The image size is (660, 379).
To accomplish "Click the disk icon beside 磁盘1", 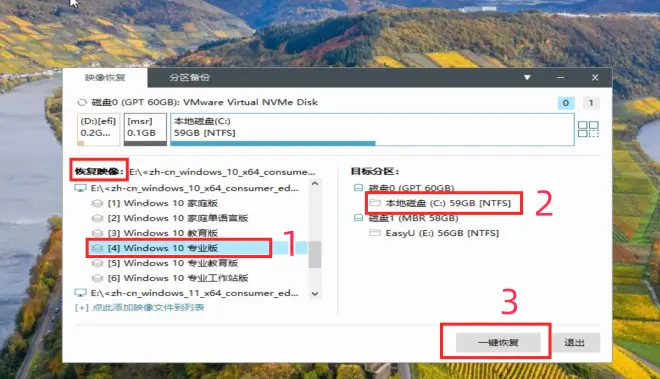I will [x=358, y=218].
